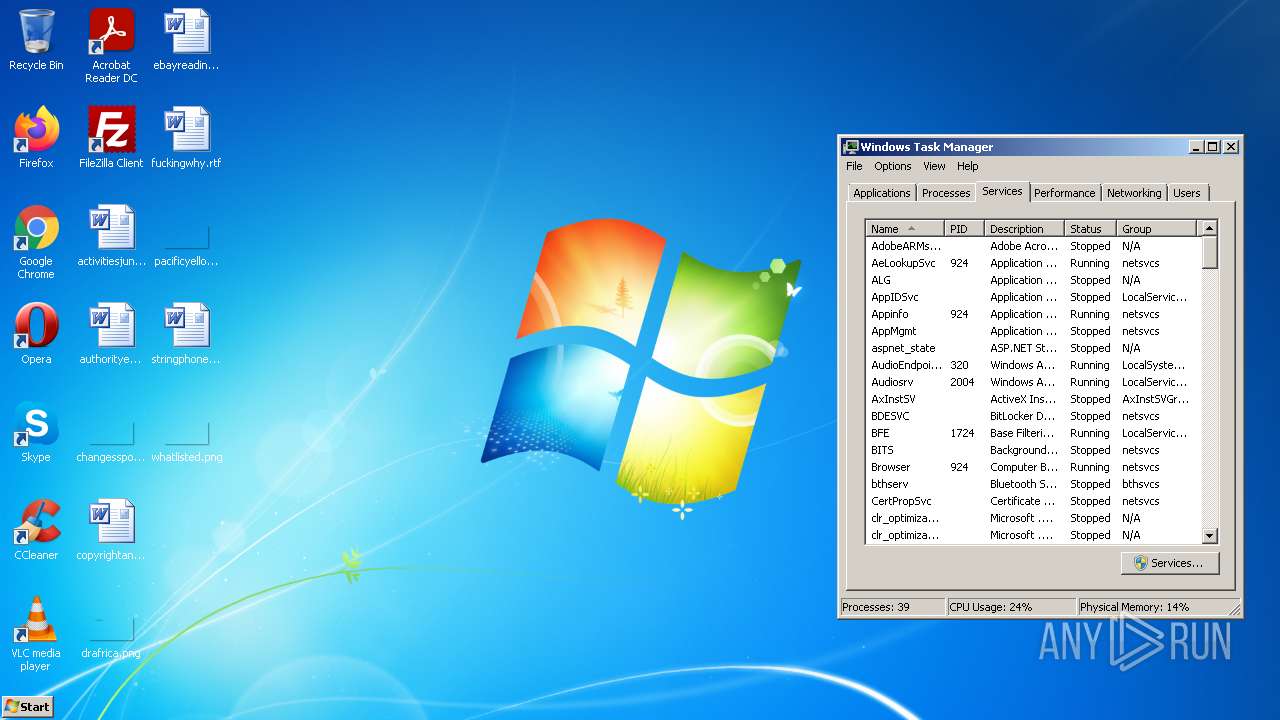Select the stringphone Word document

point(186,334)
